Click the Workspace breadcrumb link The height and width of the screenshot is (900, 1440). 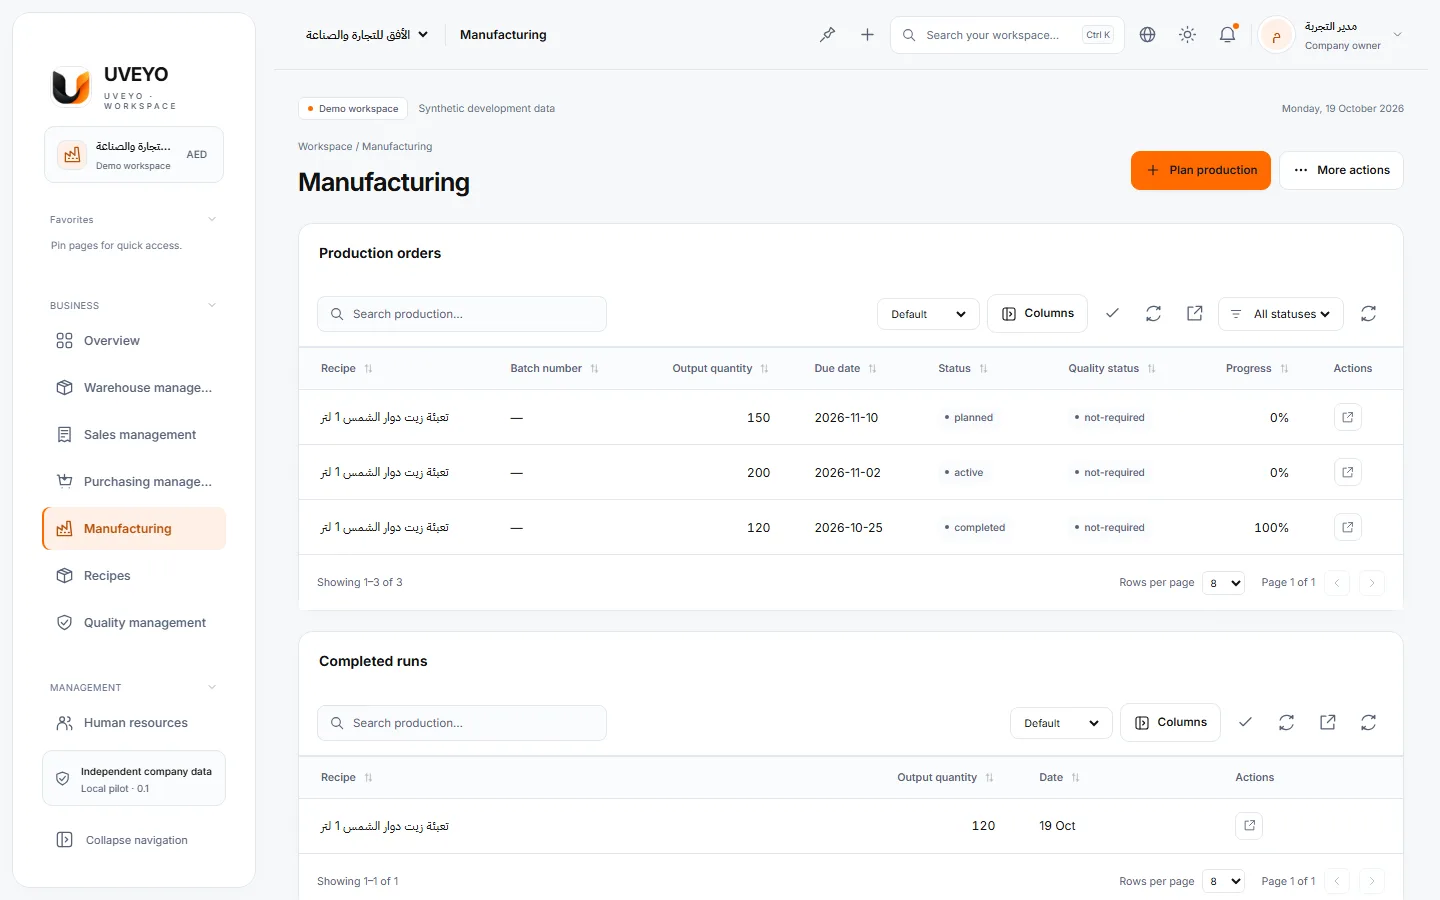325,146
